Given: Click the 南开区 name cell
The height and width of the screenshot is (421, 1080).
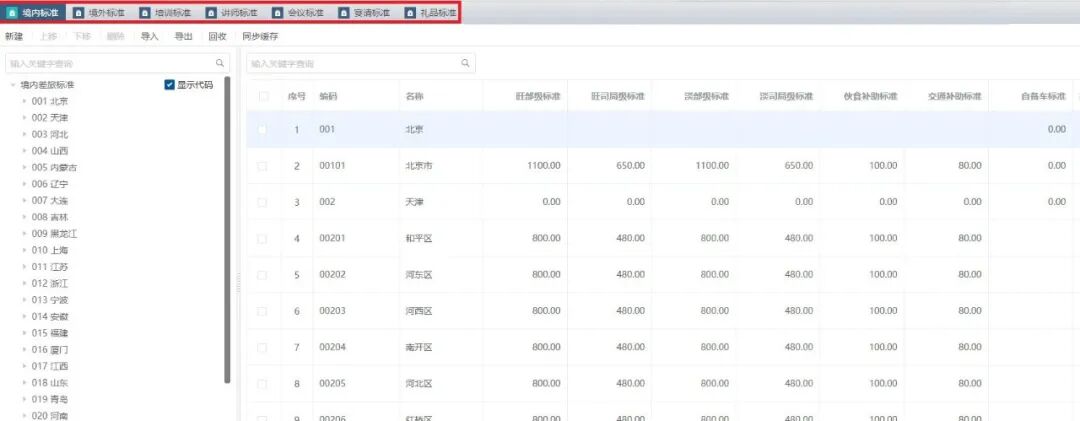Looking at the screenshot, I should [x=419, y=347].
